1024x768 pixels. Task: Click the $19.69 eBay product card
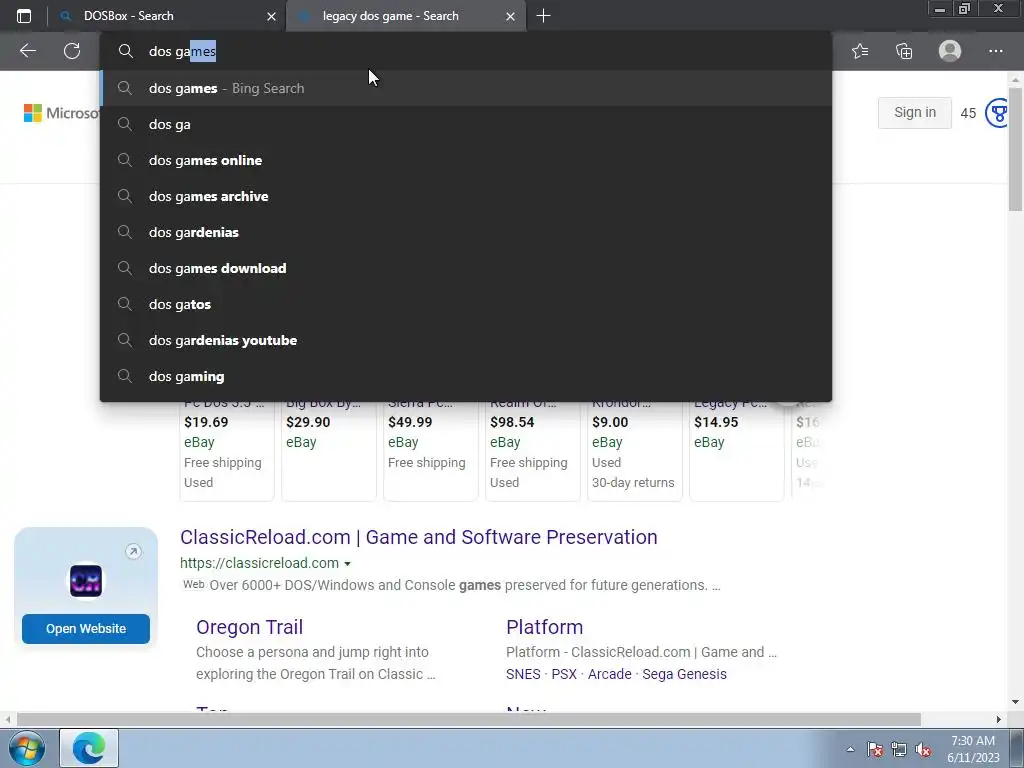tap(227, 451)
